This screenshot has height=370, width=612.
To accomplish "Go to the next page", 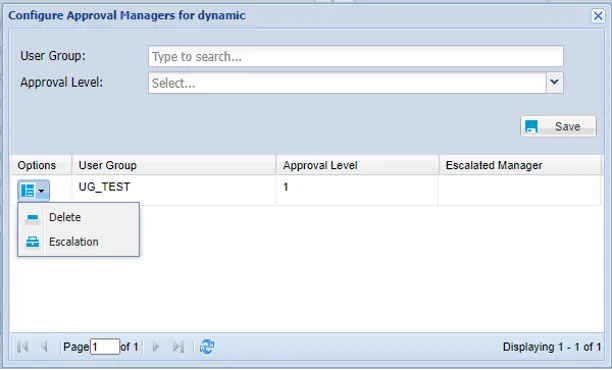I will point(156,347).
